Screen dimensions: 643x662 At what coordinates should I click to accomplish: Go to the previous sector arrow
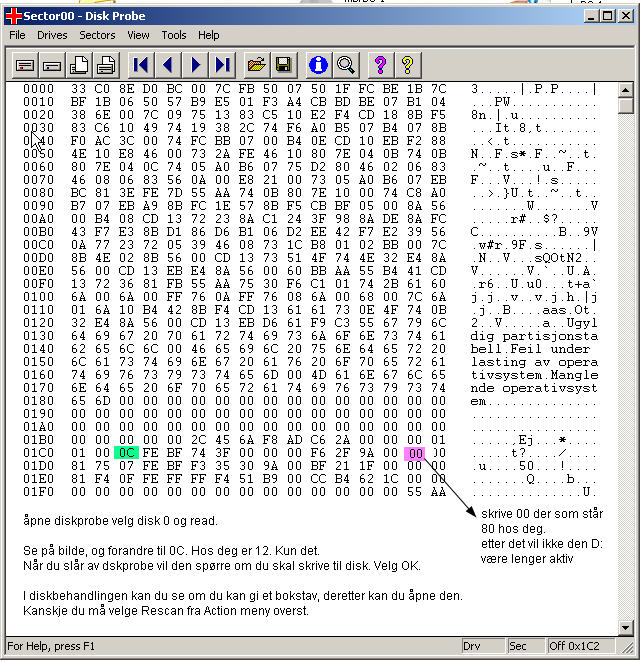point(168,65)
